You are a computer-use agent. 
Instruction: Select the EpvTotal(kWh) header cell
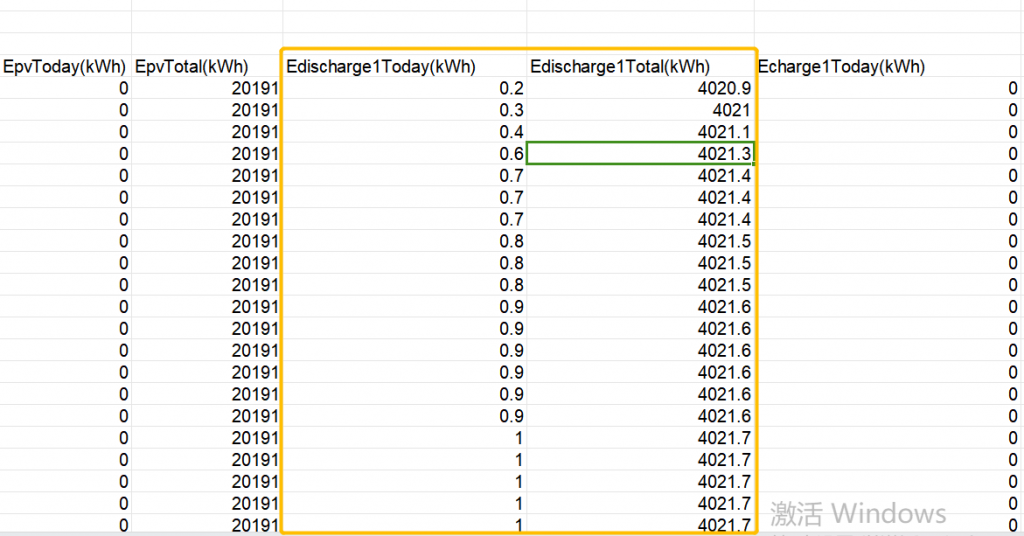tap(207, 66)
